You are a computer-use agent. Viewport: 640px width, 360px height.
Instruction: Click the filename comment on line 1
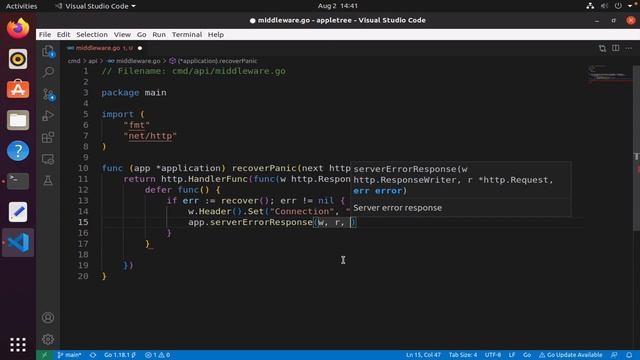193,71
